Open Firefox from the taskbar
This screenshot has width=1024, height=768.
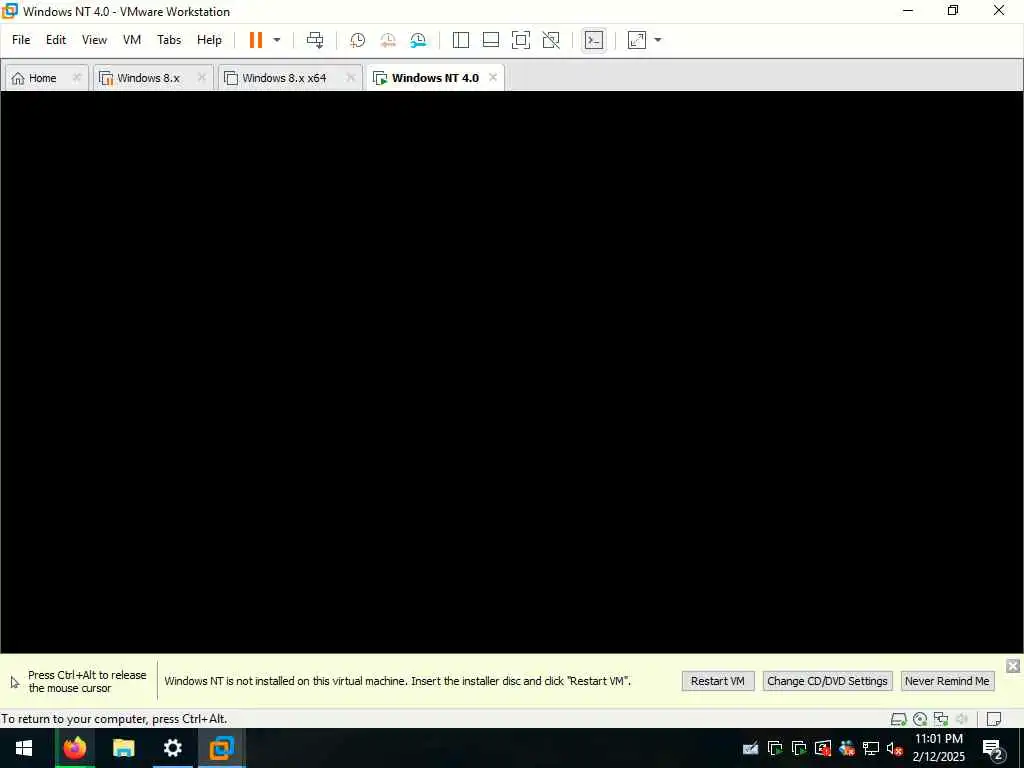click(74, 748)
